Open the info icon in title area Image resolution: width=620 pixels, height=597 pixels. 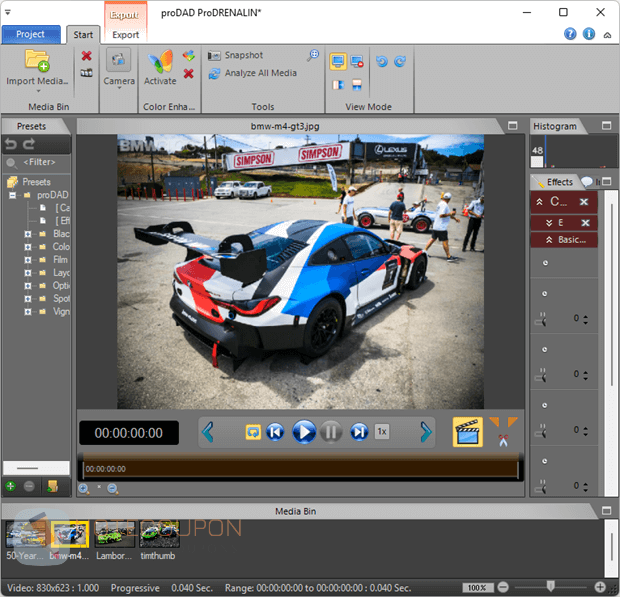click(589, 34)
